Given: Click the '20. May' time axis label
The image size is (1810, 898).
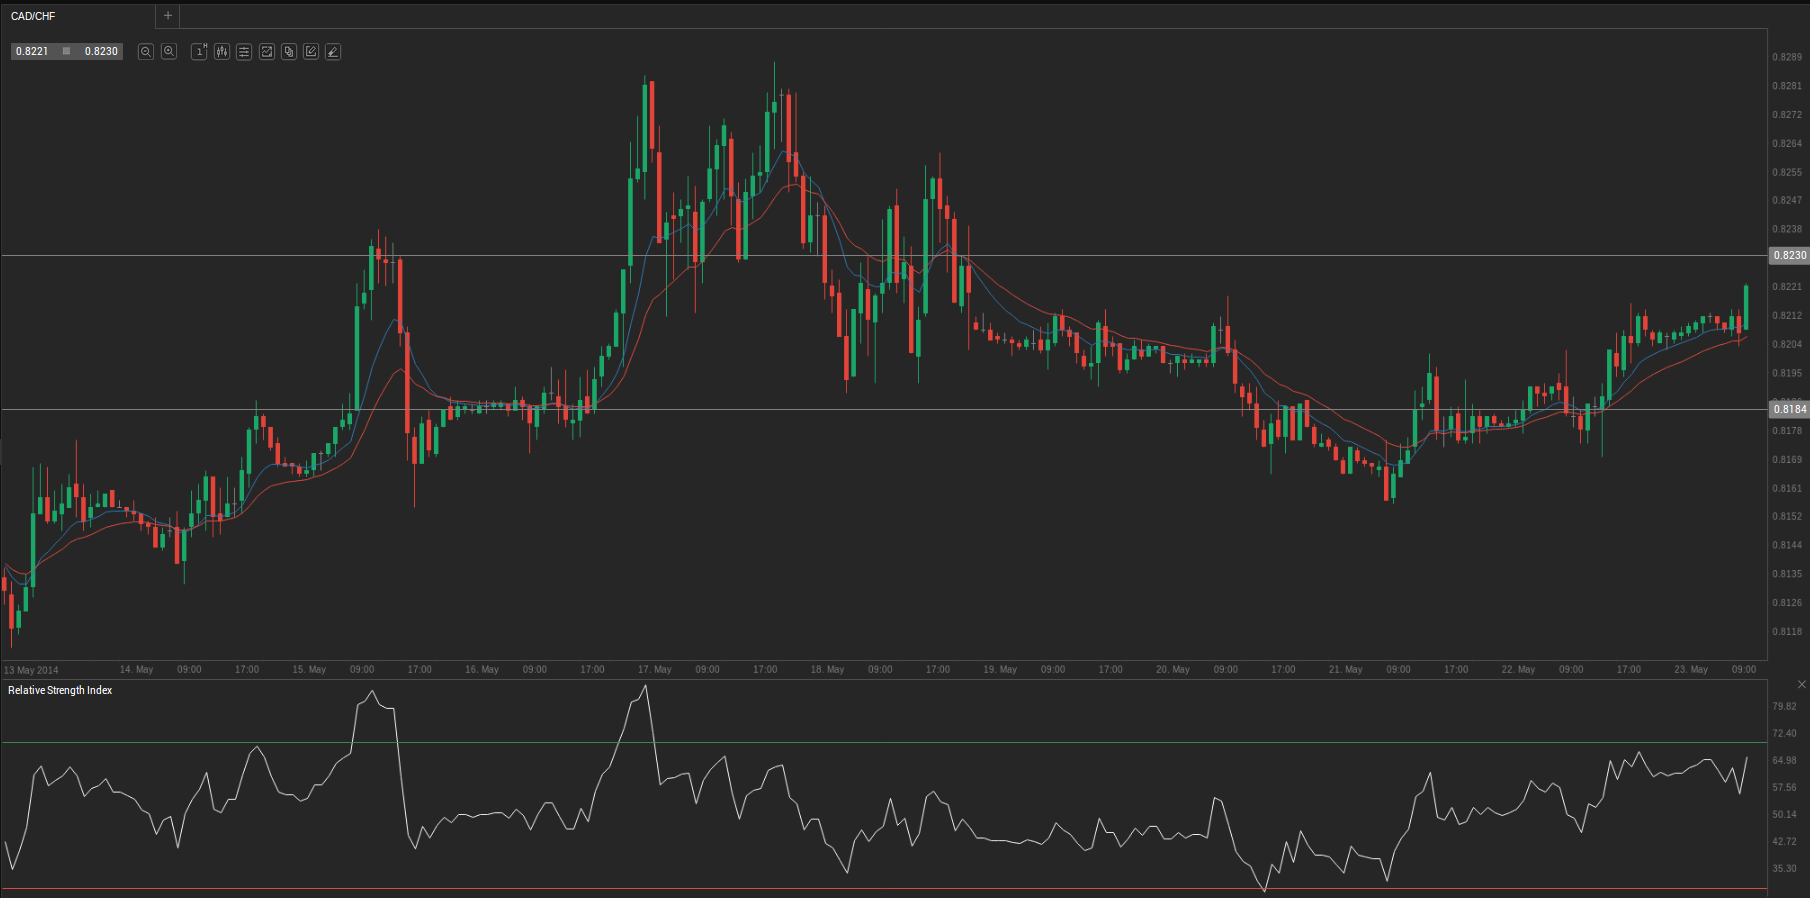Looking at the screenshot, I should (1173, 670).
